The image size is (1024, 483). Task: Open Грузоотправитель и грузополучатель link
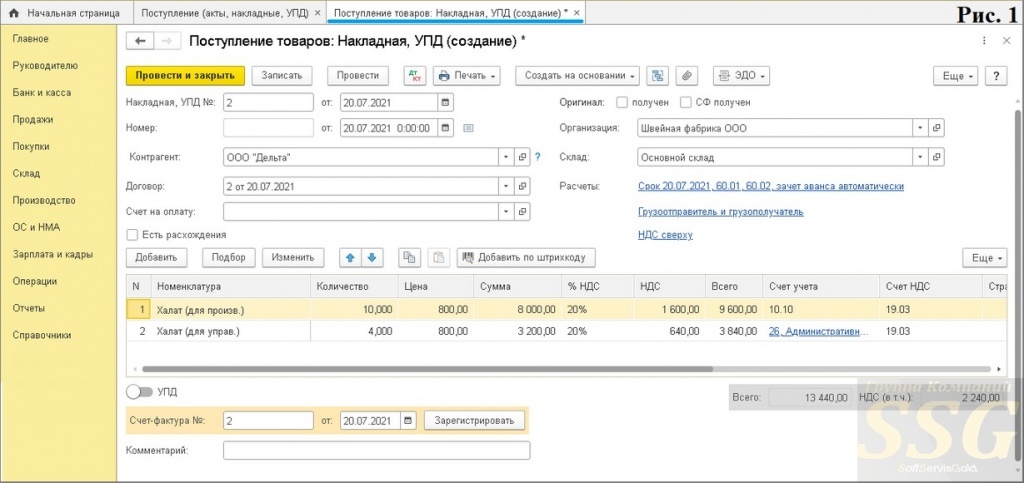[720, 211]
